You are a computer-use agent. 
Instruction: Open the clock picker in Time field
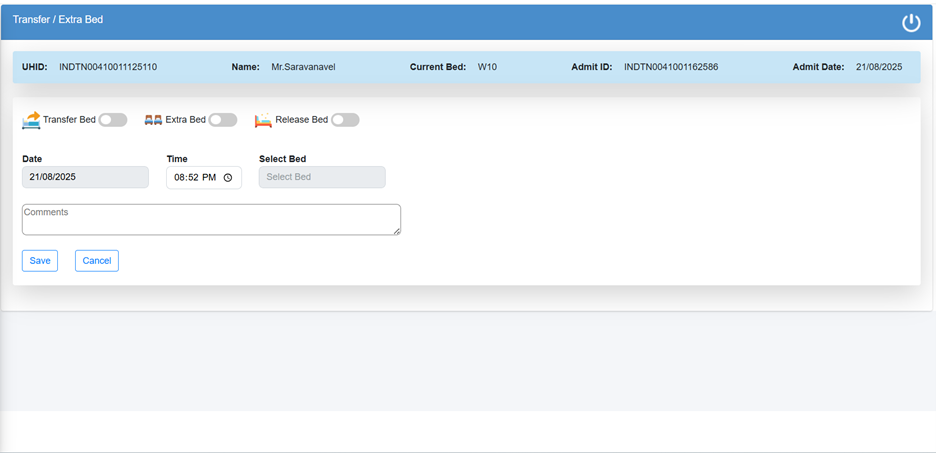point(228,178)
